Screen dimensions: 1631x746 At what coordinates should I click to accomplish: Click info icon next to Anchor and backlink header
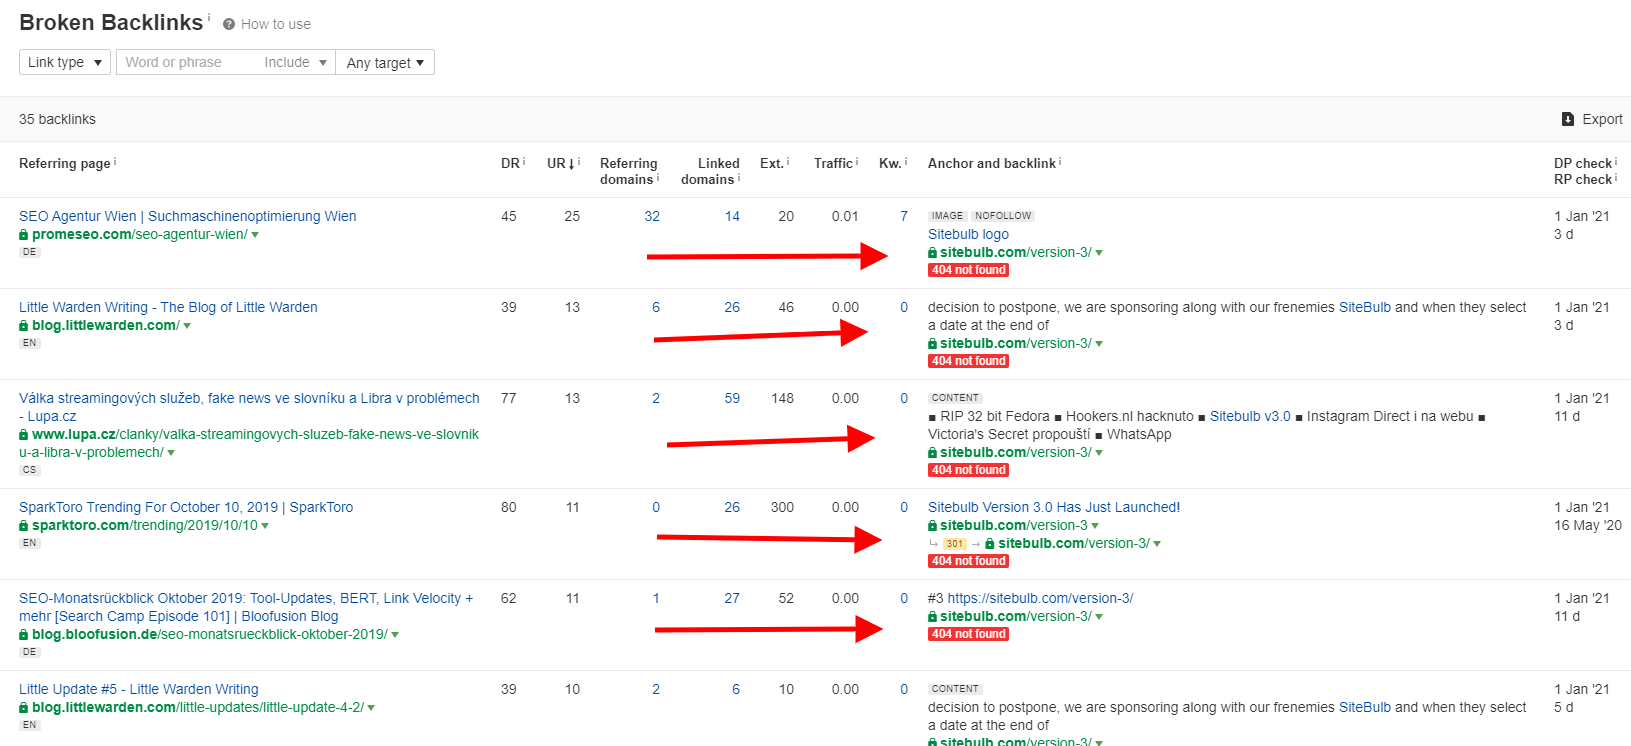coord(1060,161)
